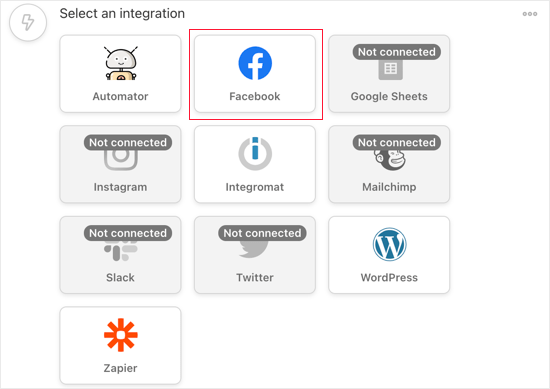Click the Not connected badge on Twitter

coord(262,233)
